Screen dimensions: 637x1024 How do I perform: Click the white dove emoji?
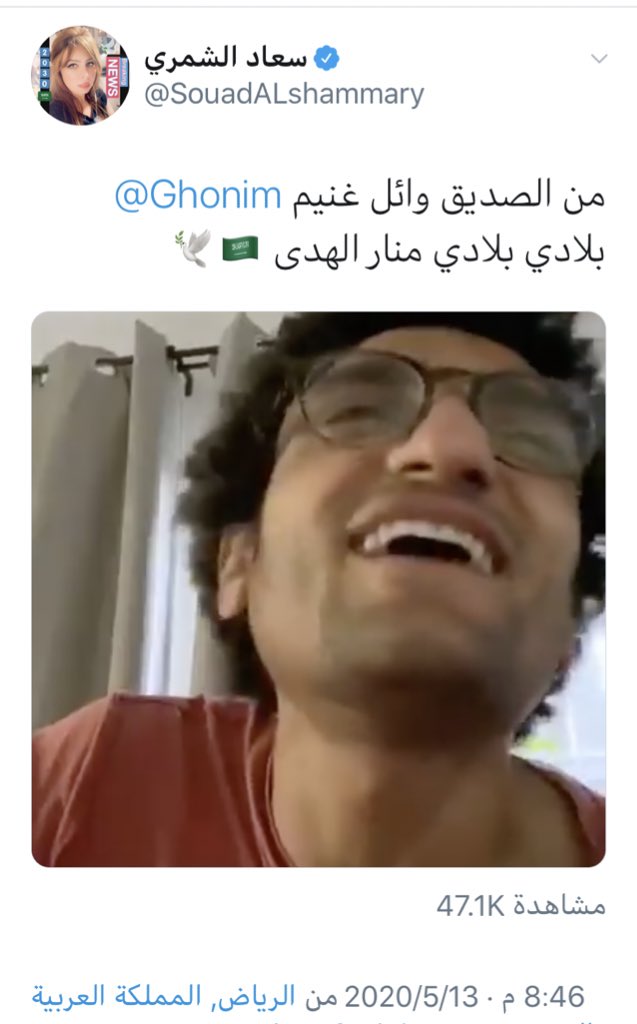click(193, 248)
